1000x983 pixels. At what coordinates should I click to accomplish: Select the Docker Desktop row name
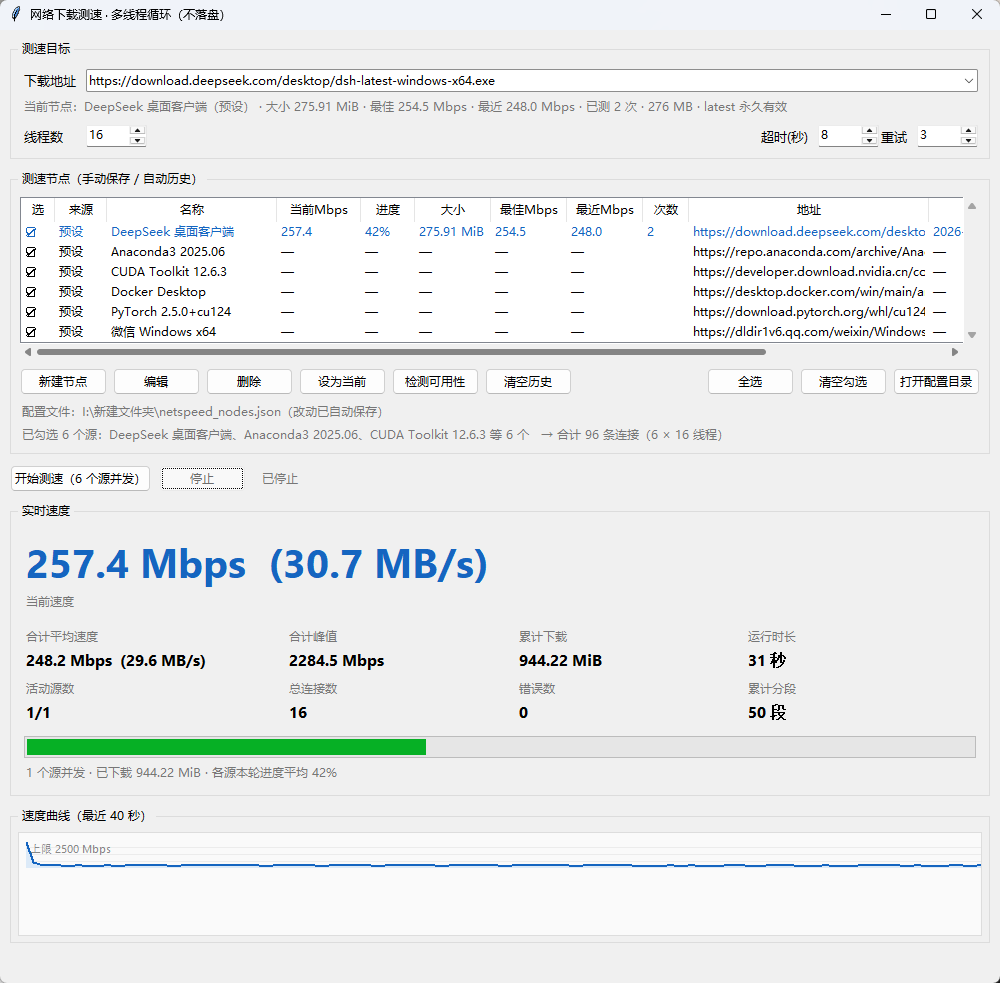[x=158, y=292]
